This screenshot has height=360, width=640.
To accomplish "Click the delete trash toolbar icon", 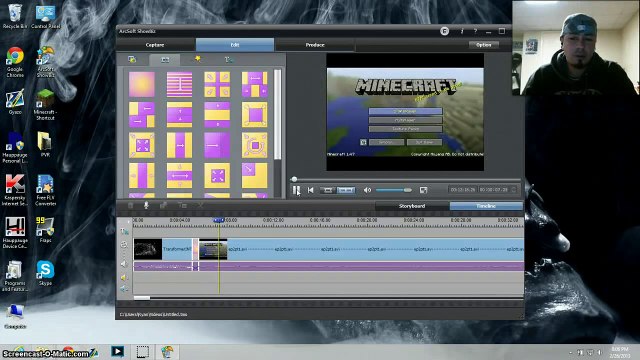I will pyautogui.click(x=131, y=205).
